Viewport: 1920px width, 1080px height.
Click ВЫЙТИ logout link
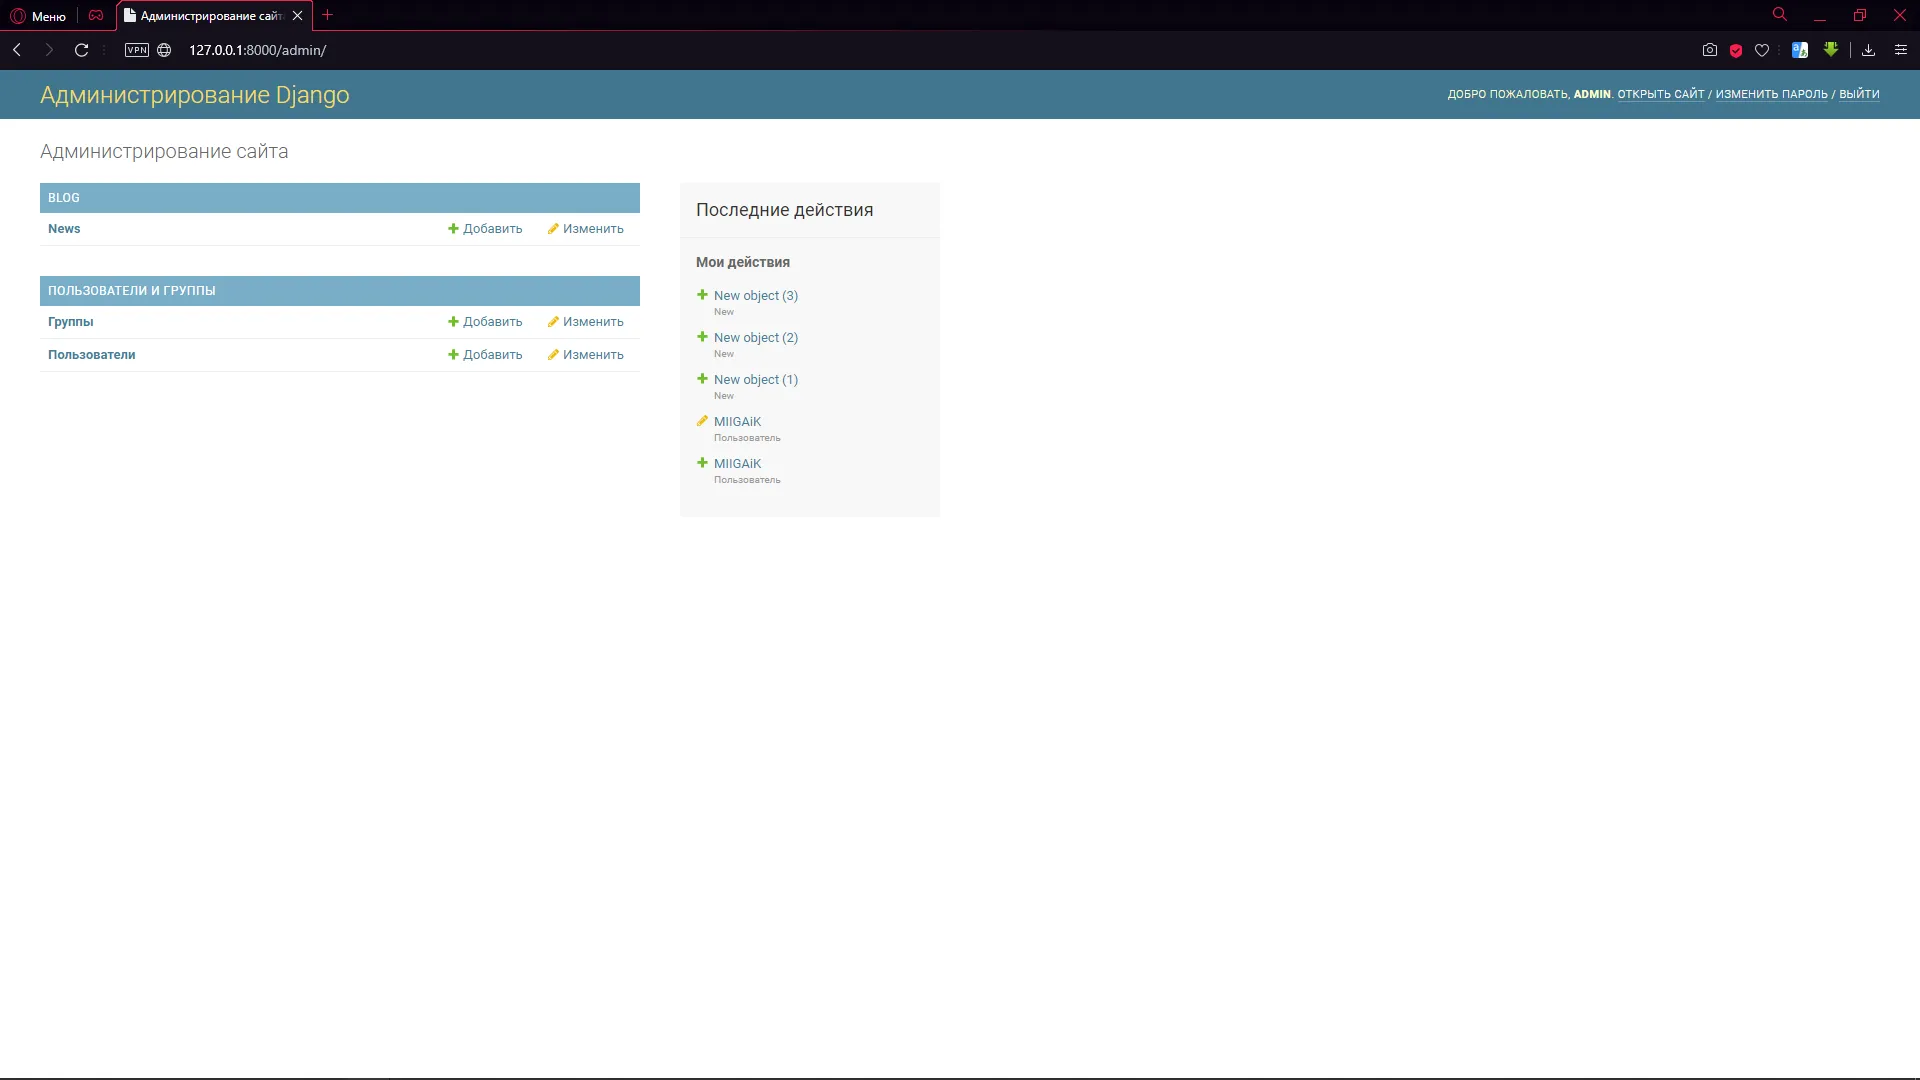pos(1859,94)
